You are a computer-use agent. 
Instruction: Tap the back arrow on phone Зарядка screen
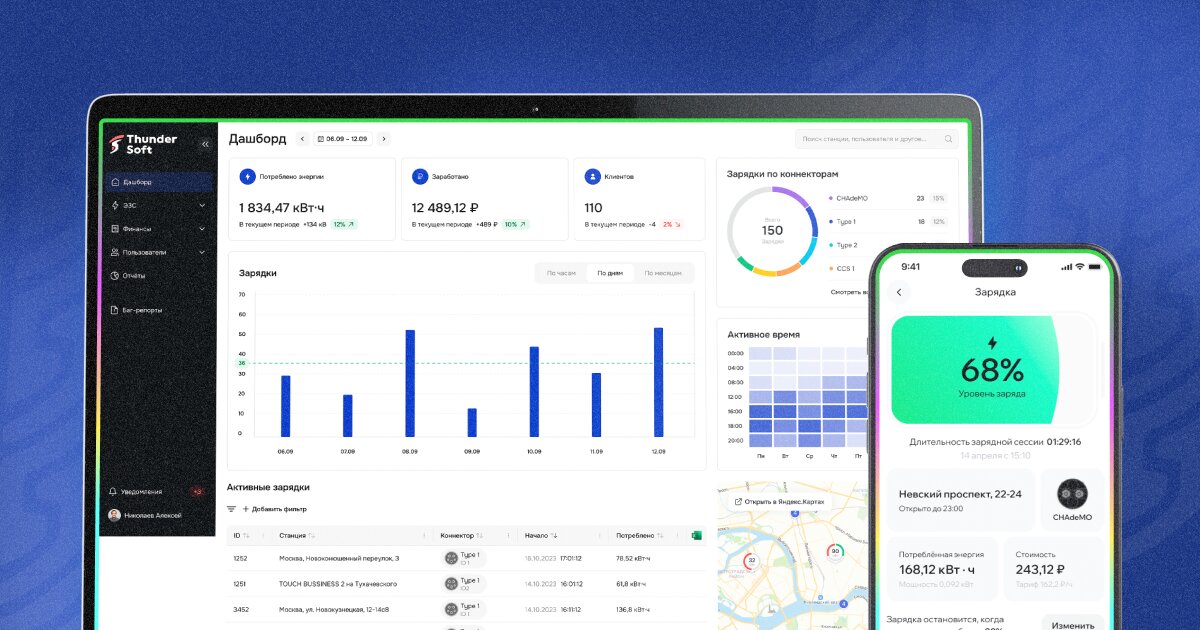click(899, 292)
